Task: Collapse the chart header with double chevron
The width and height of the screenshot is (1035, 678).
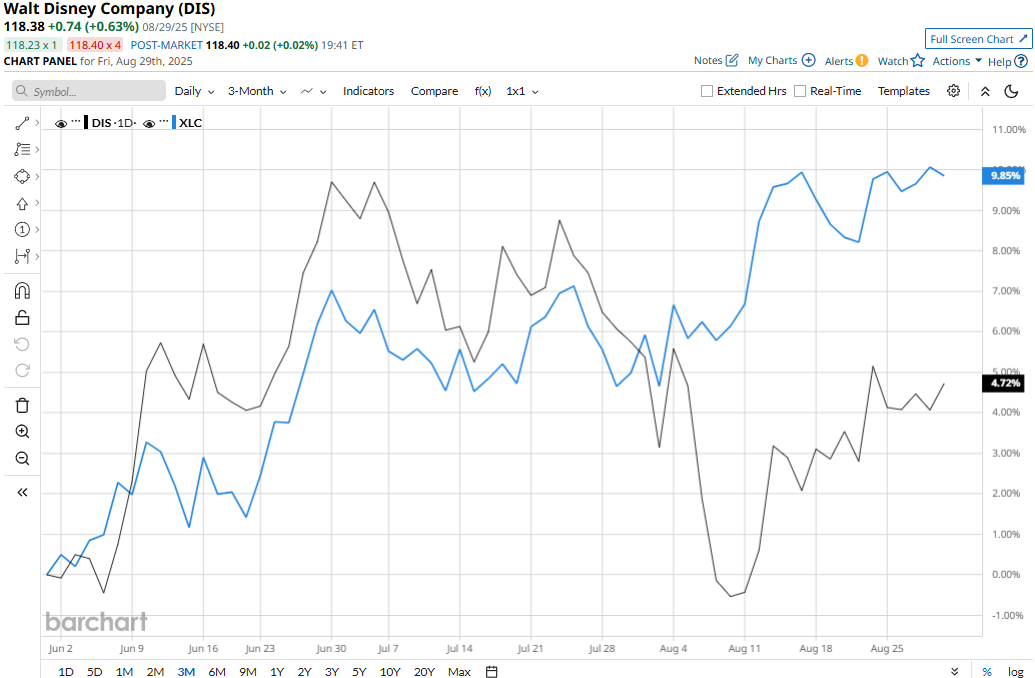Action: [x=985, y=91]
